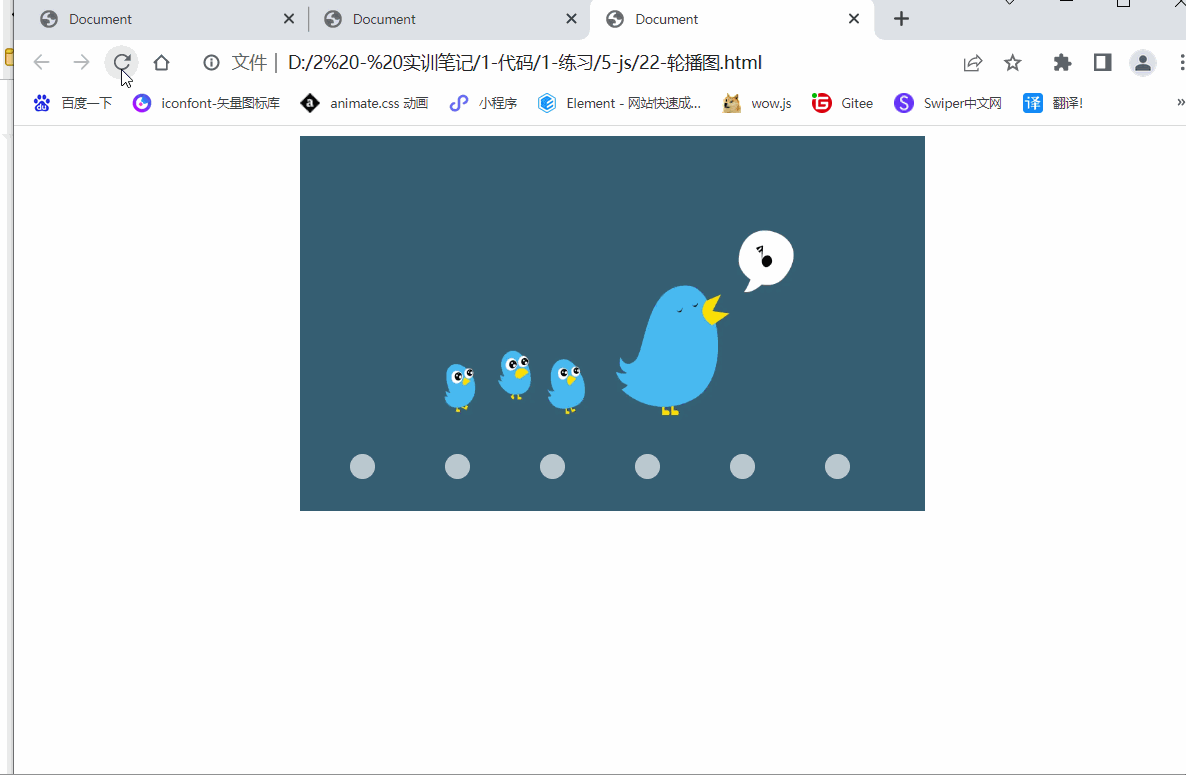Close the second Document tab
The image size is (1186, 775).
(572, 19)
